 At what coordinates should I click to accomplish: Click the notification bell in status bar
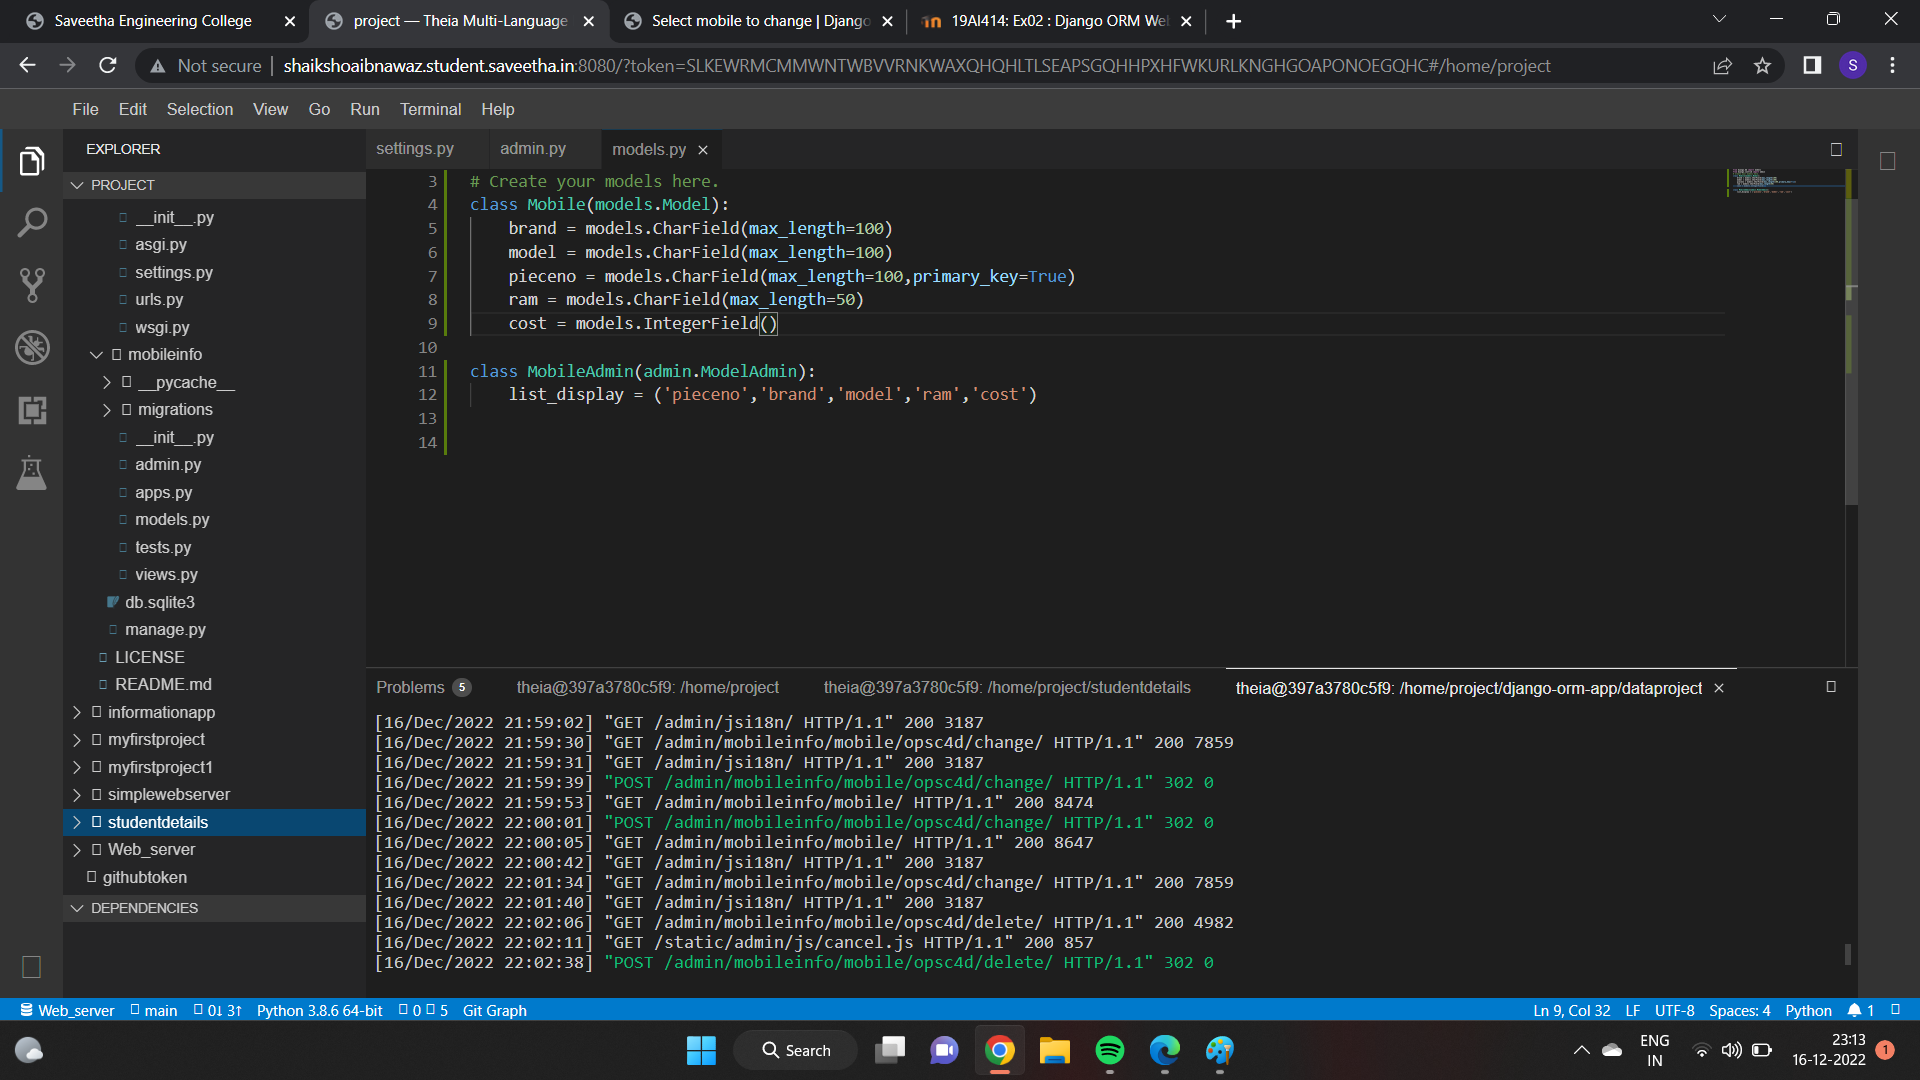point(1855,1010)
